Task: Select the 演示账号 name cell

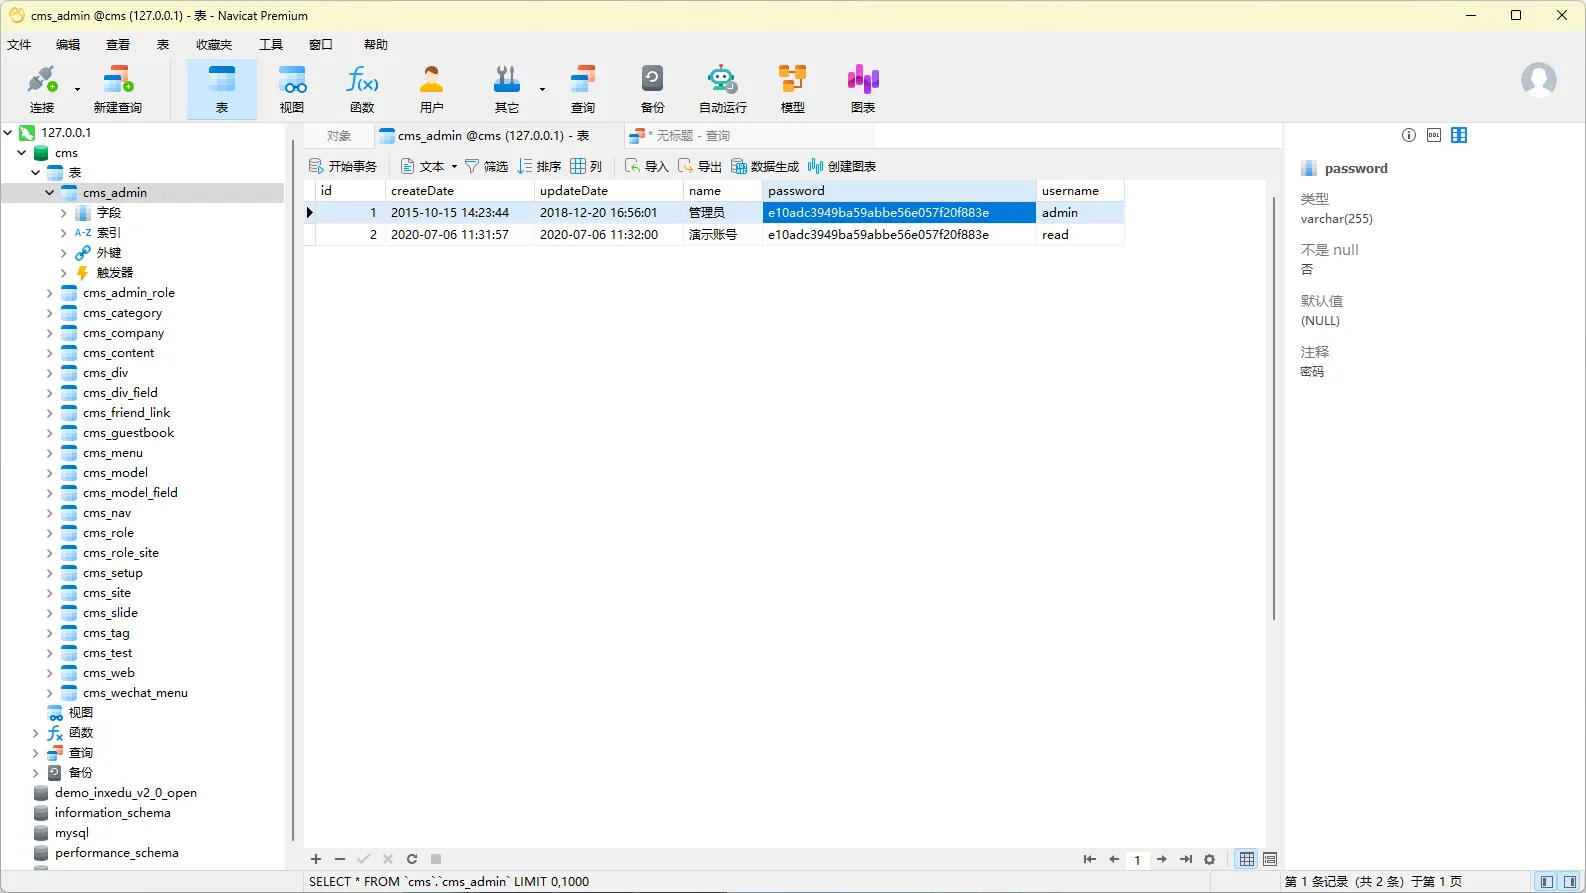Action: 723,235
